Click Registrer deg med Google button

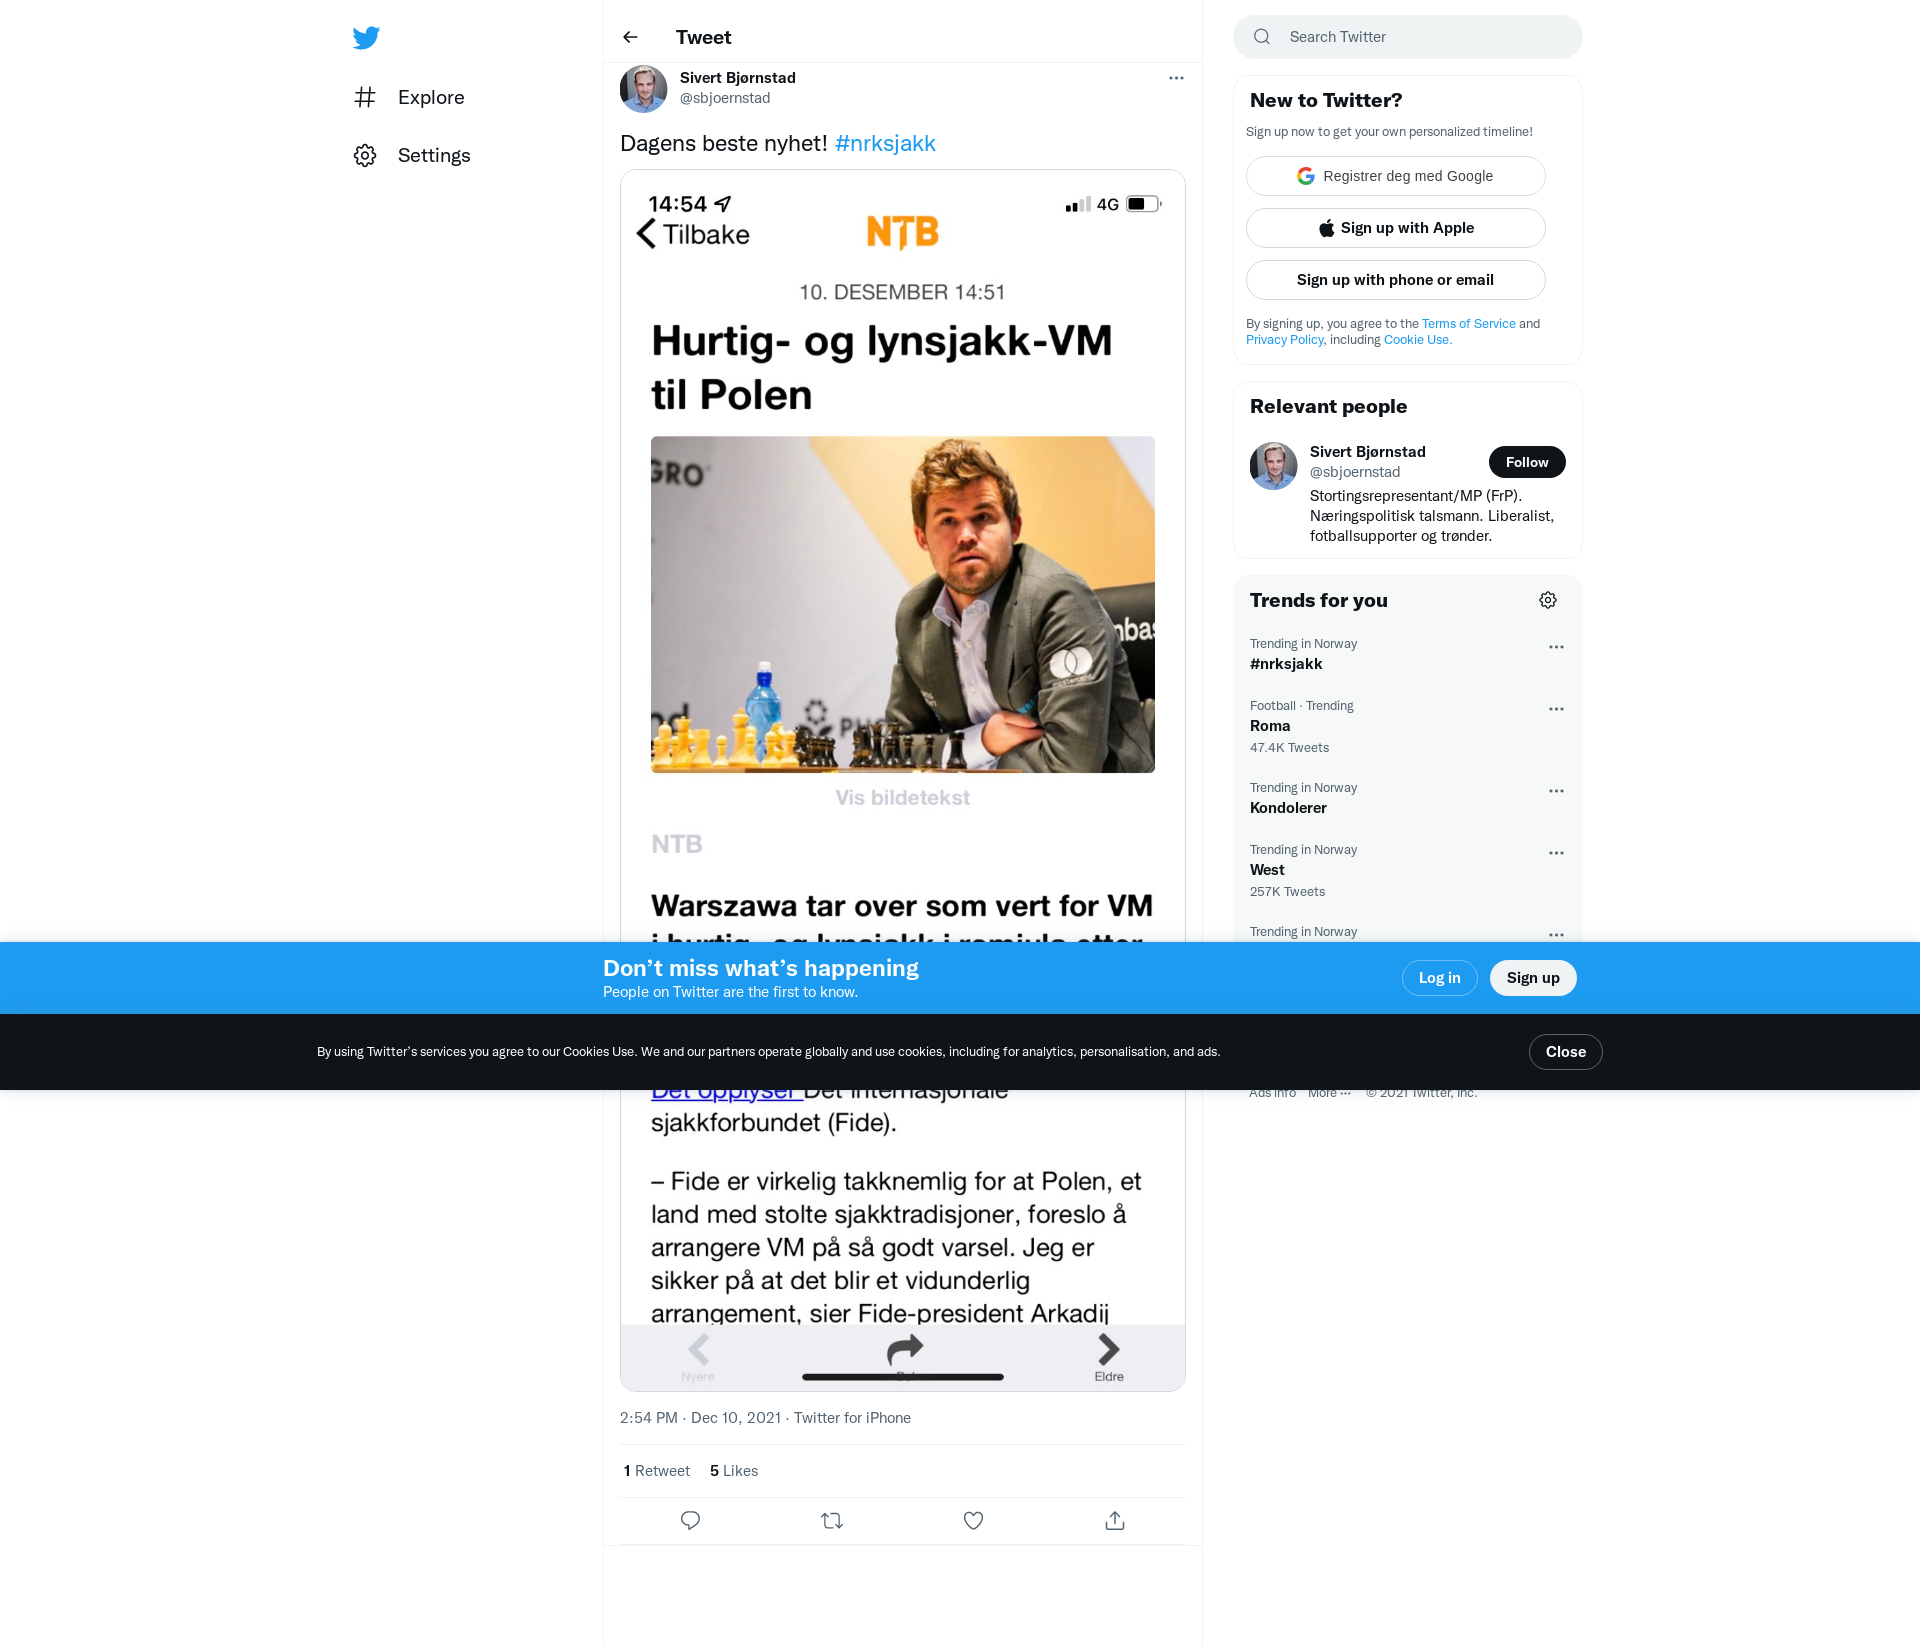tap(1395, 176)
